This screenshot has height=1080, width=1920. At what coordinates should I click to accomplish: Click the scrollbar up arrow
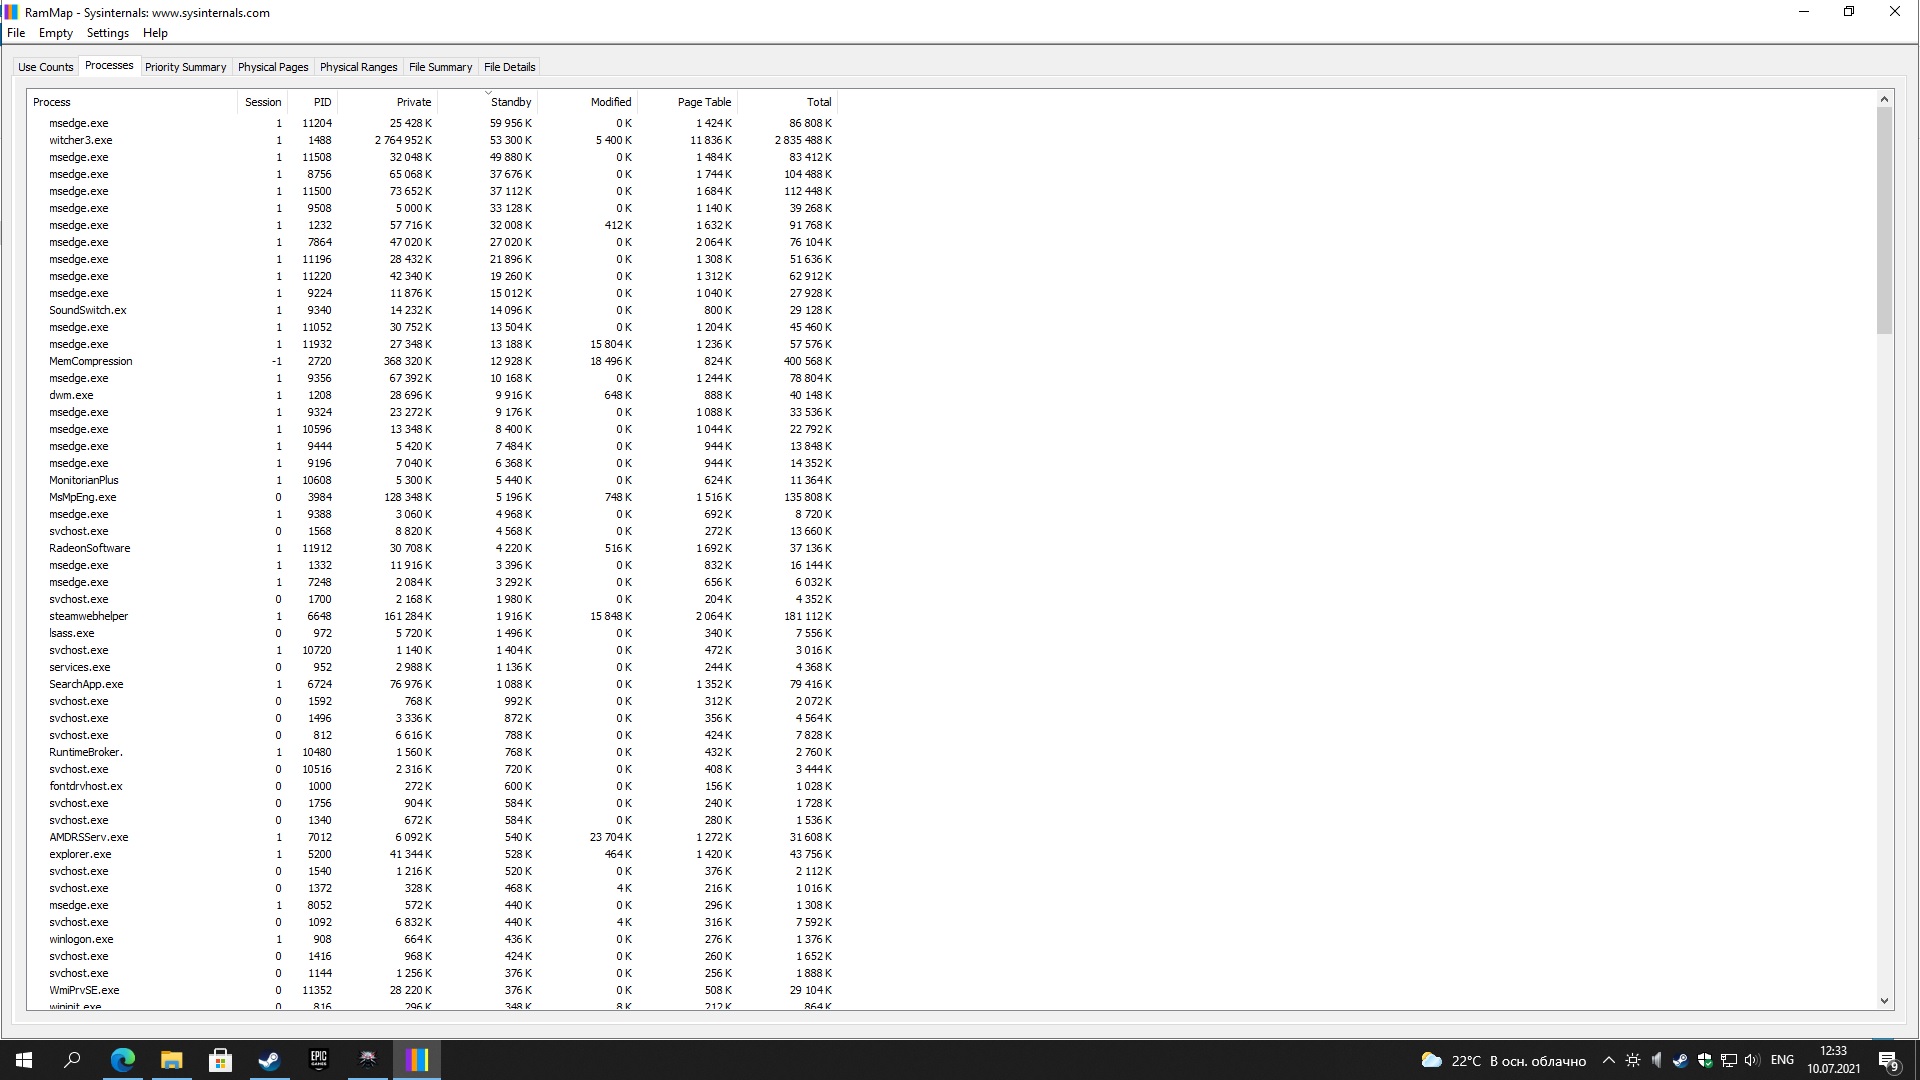click(x=1884, y=99)
